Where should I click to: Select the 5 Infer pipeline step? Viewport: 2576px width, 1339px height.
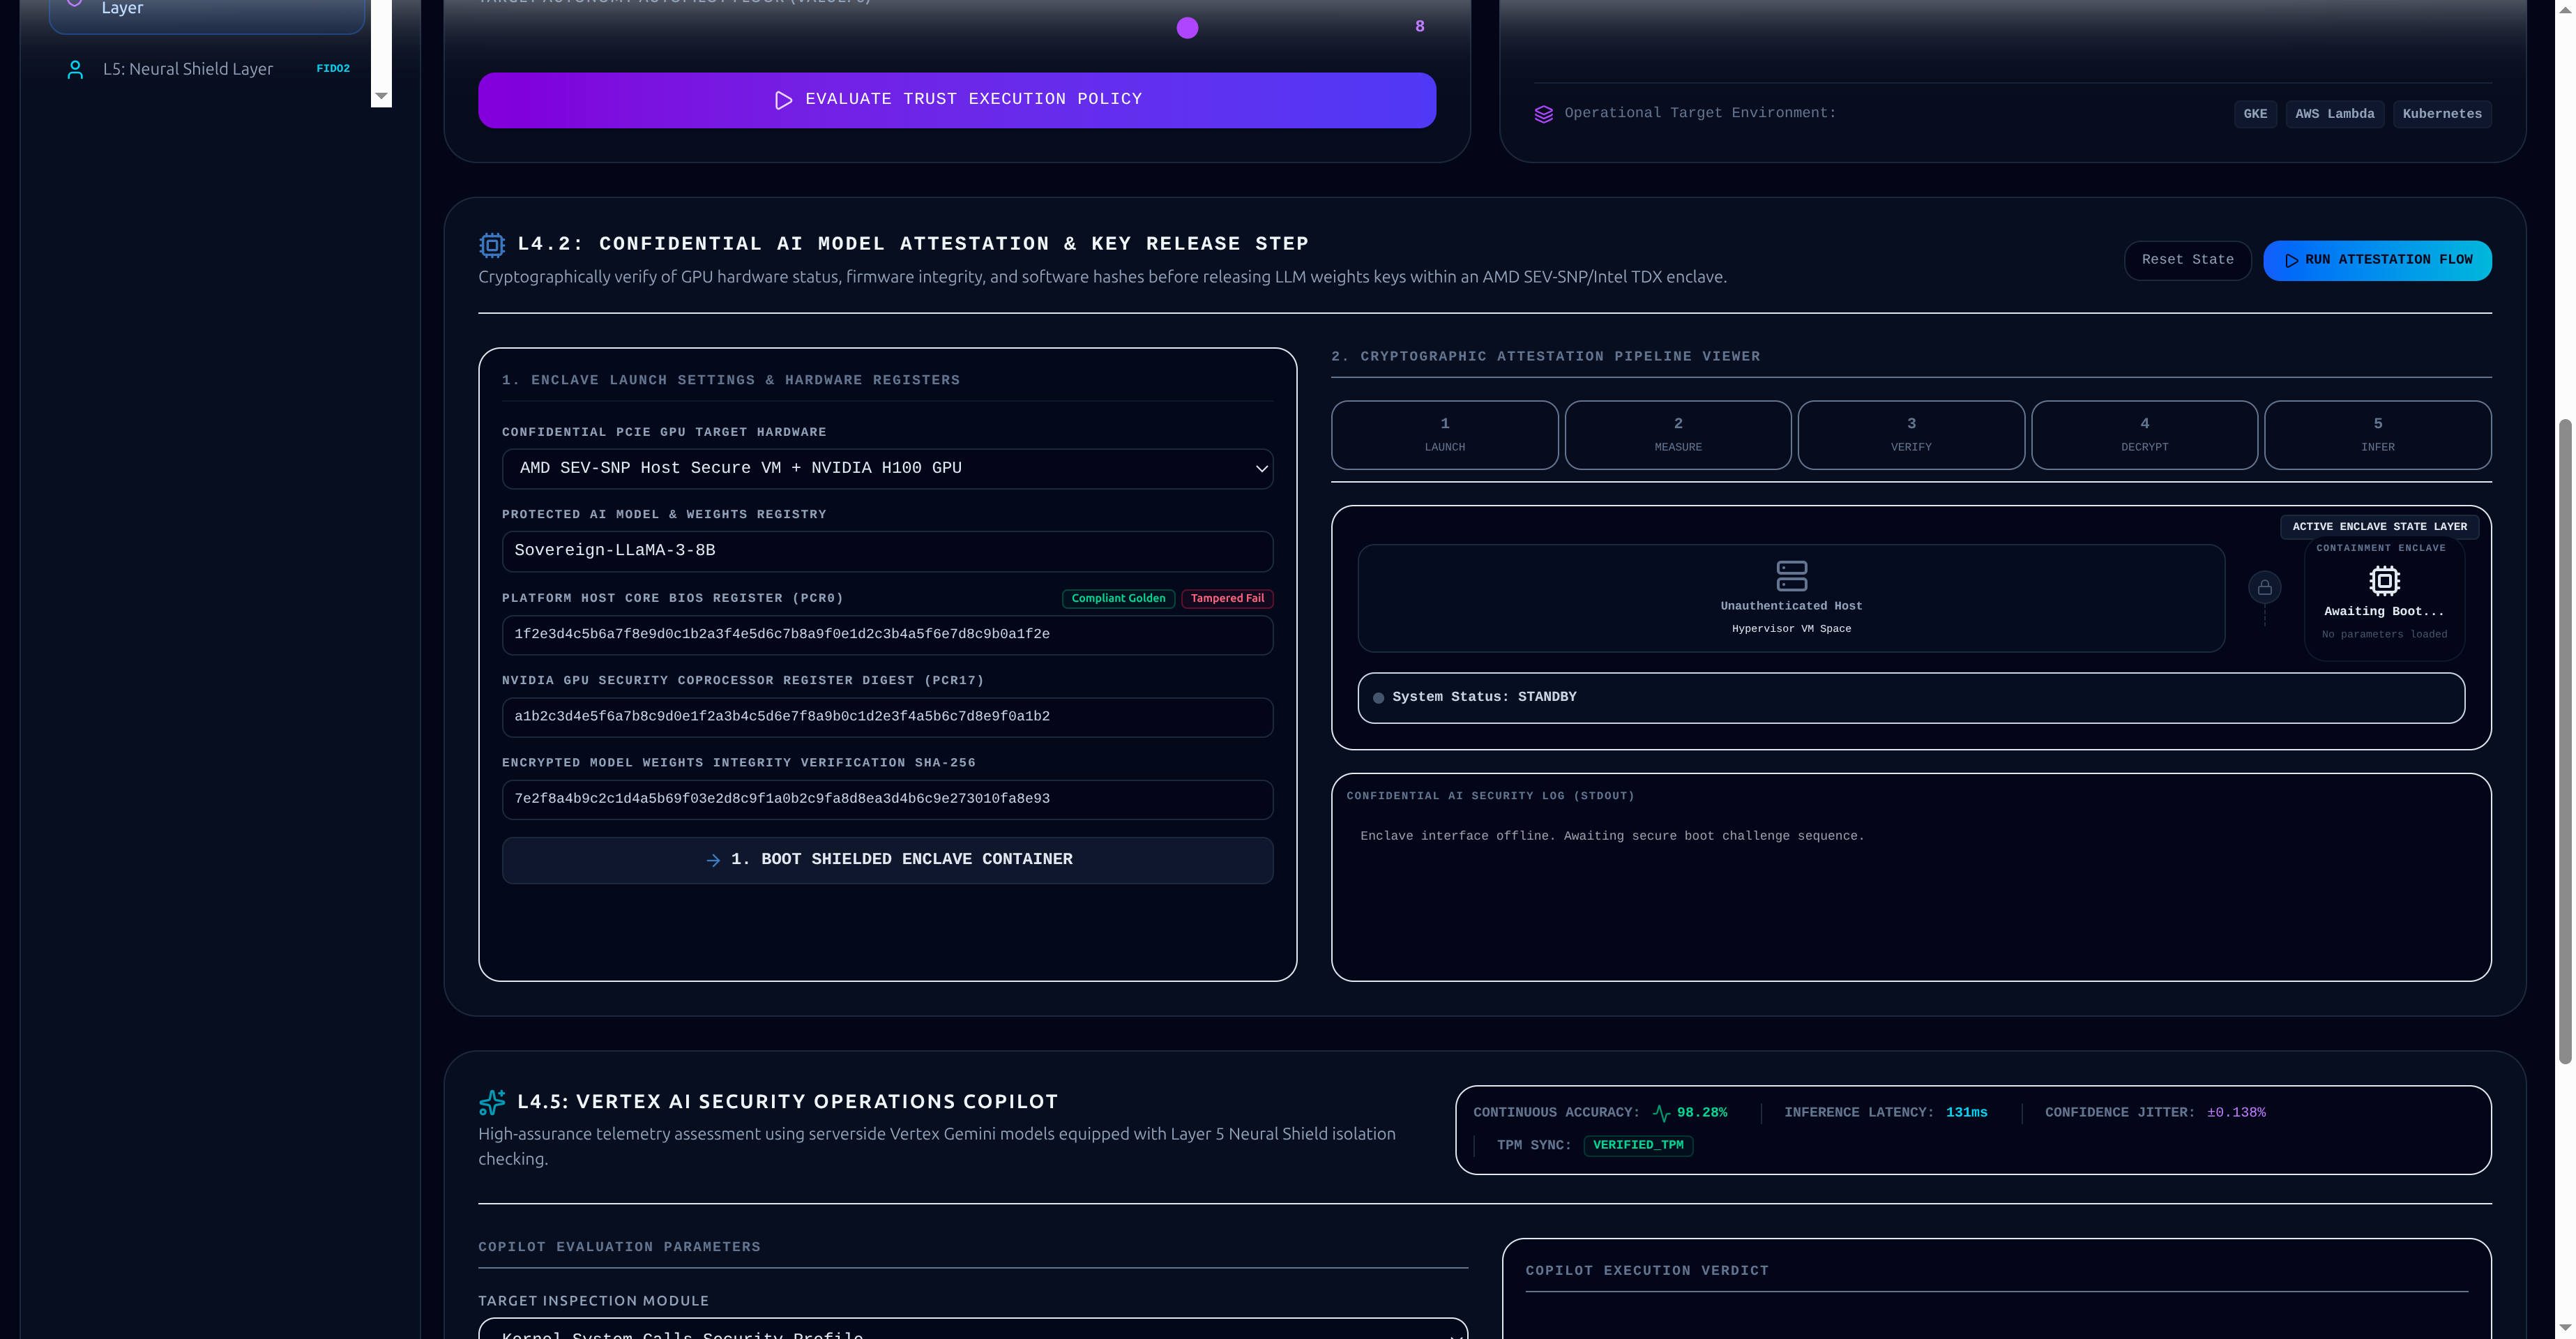(2378, 435)
